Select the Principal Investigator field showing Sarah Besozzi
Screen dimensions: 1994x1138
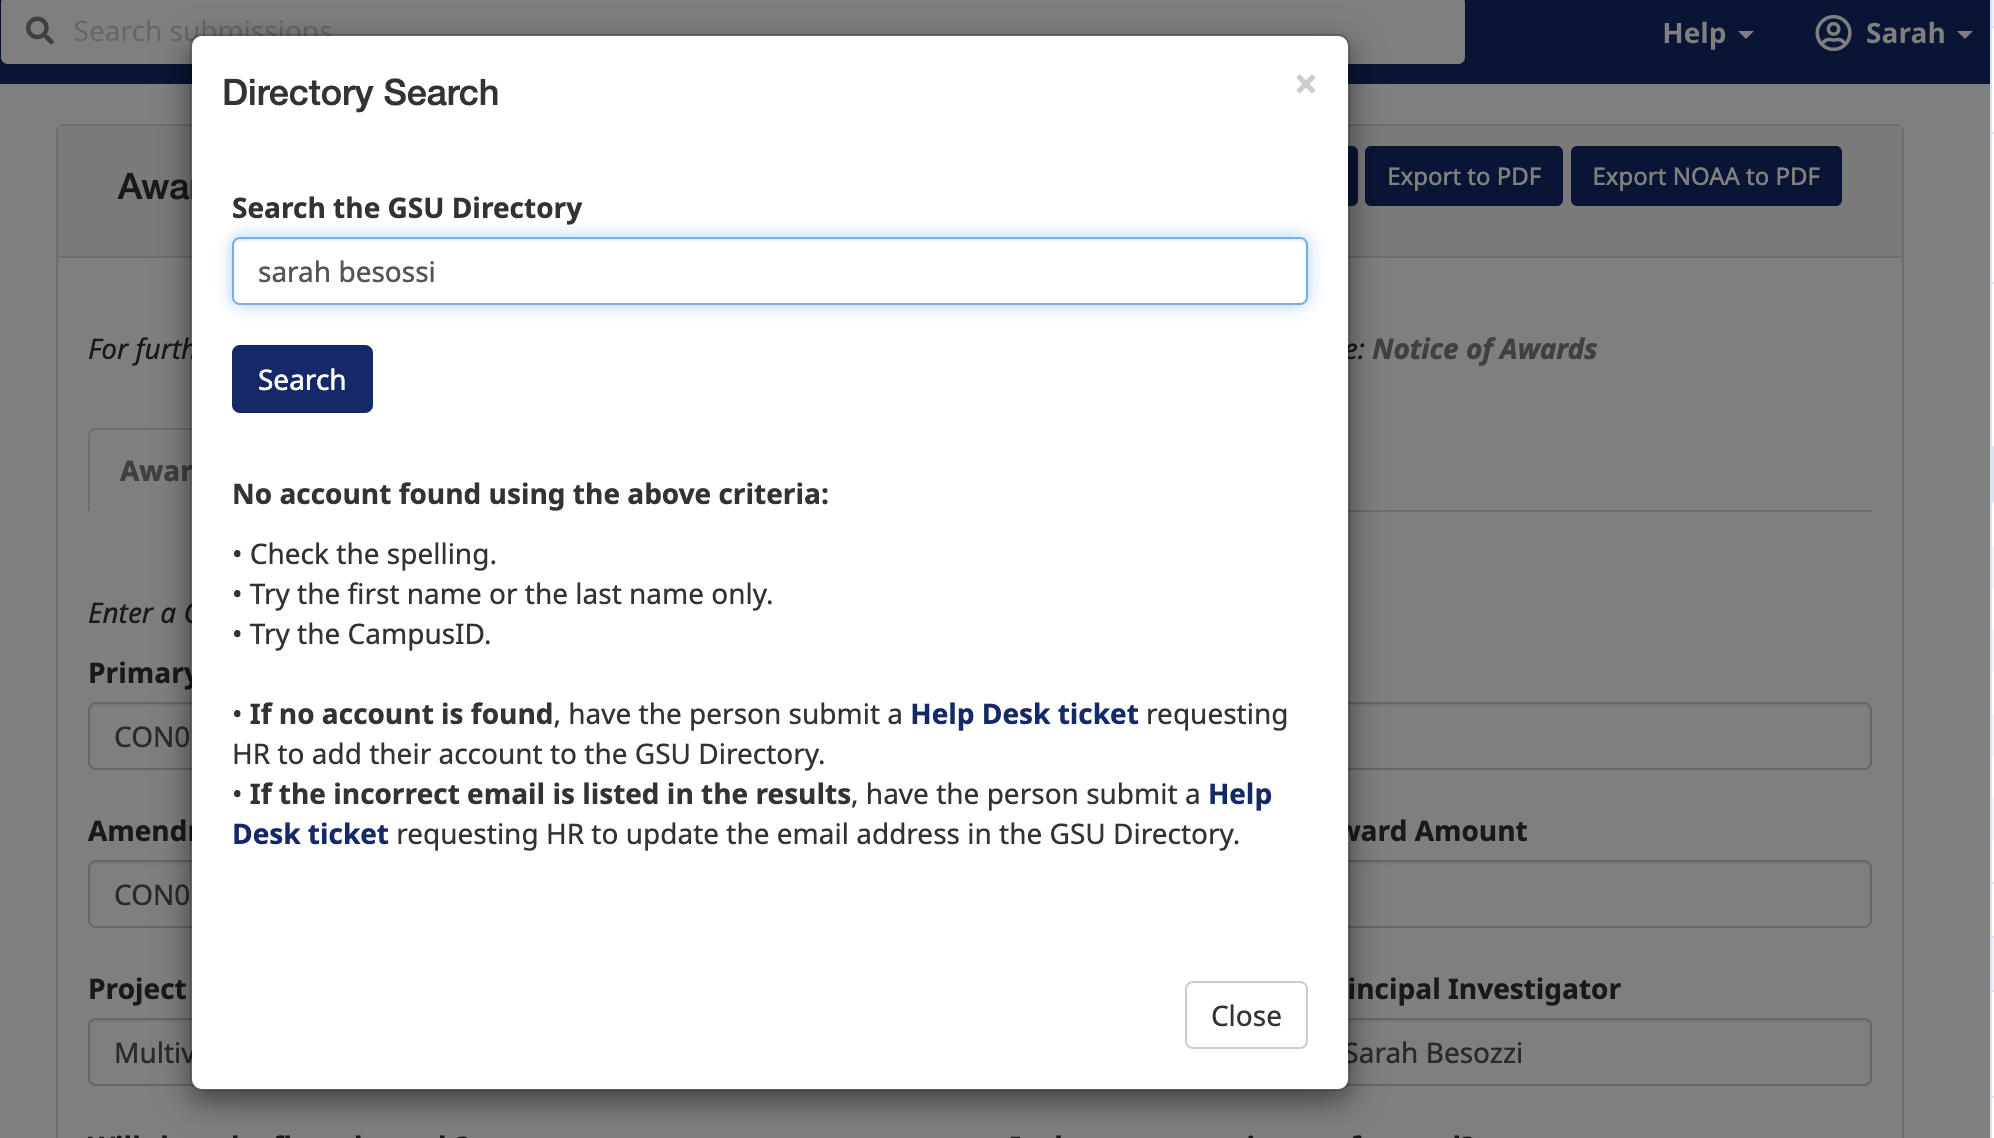click(x=1600, y=1051)
